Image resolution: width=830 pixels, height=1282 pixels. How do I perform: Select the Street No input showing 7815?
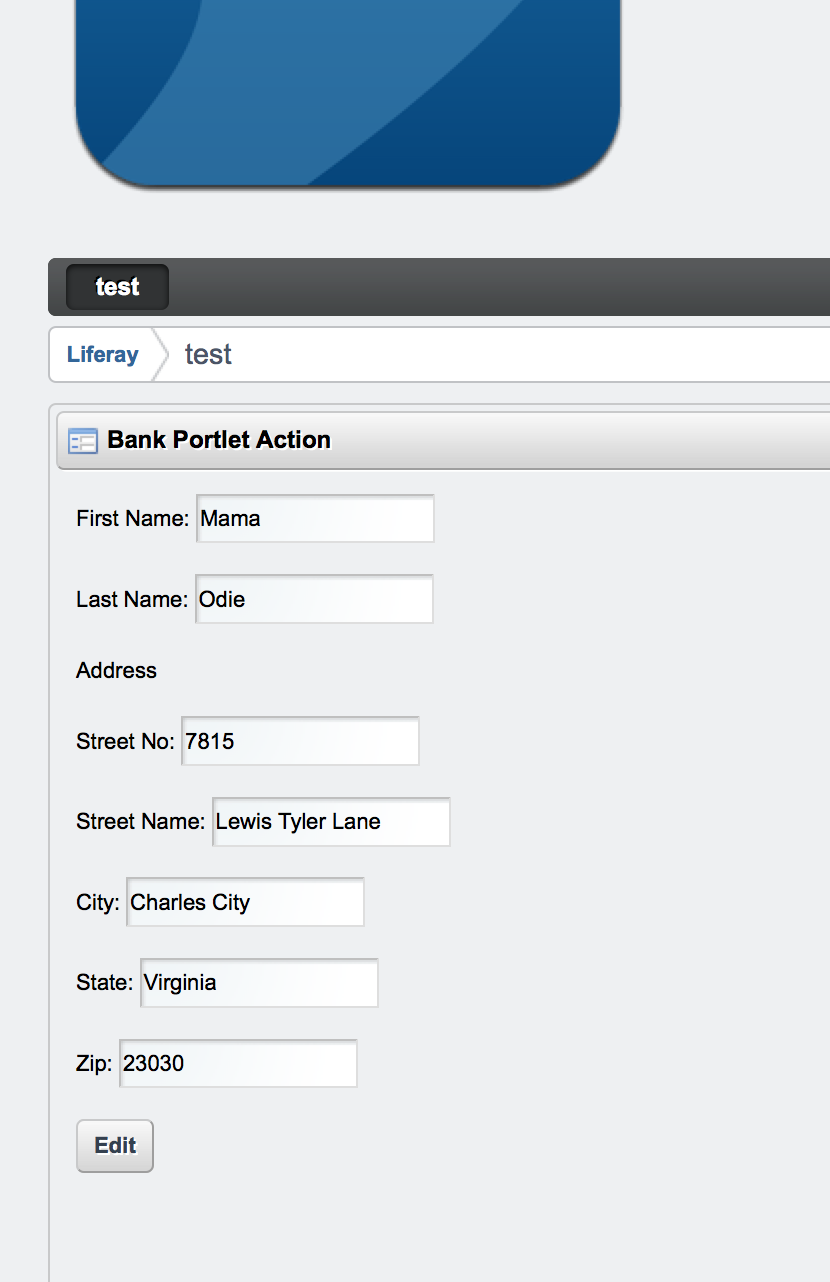[300, 741]
